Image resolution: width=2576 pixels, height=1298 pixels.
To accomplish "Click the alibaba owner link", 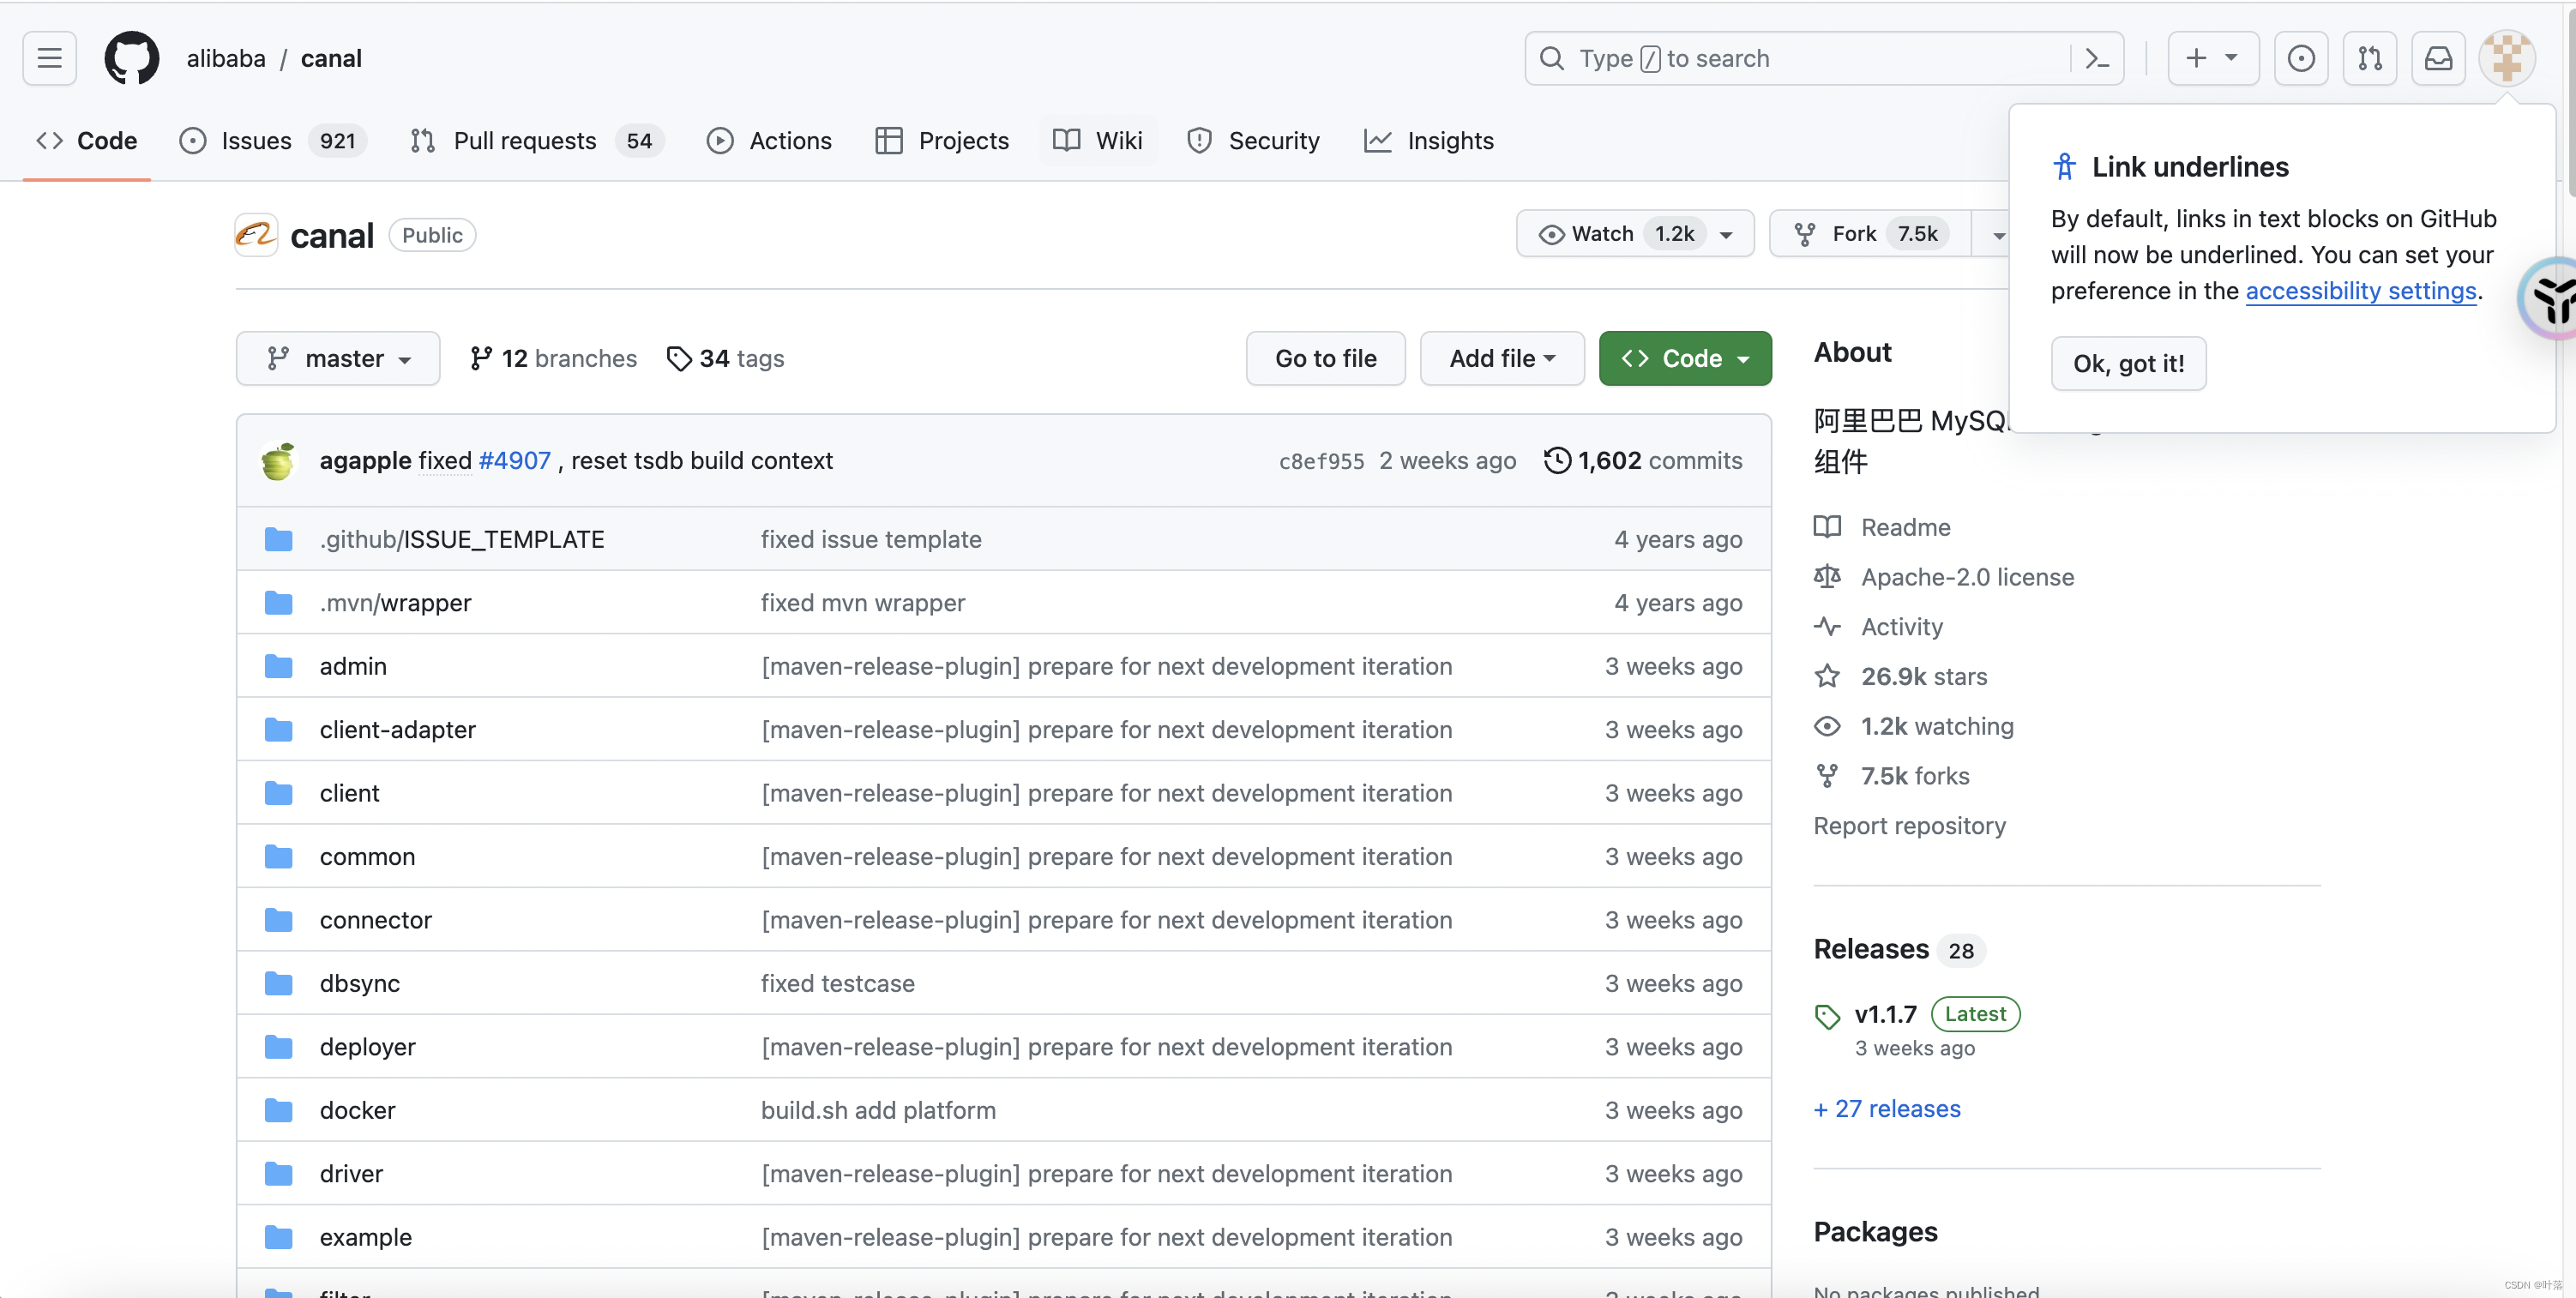I will pyautogui.click(x=226, y=58).
